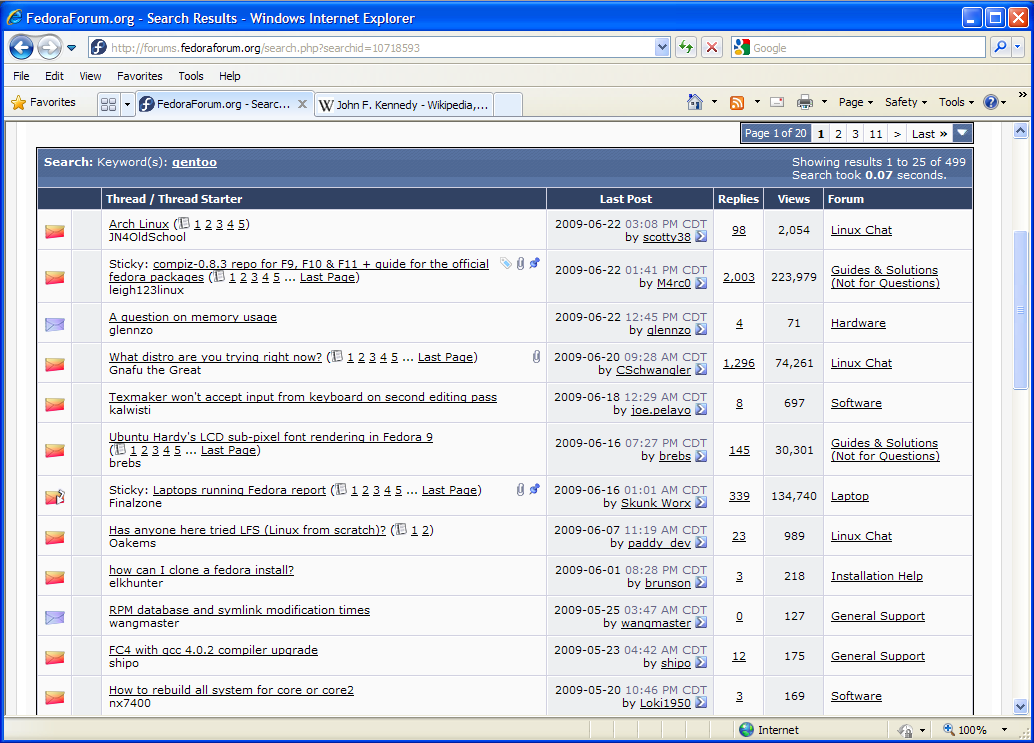Go to last post by M4rc0
1034x743 pixels.
pyautogui.click(x=702, y=283)
